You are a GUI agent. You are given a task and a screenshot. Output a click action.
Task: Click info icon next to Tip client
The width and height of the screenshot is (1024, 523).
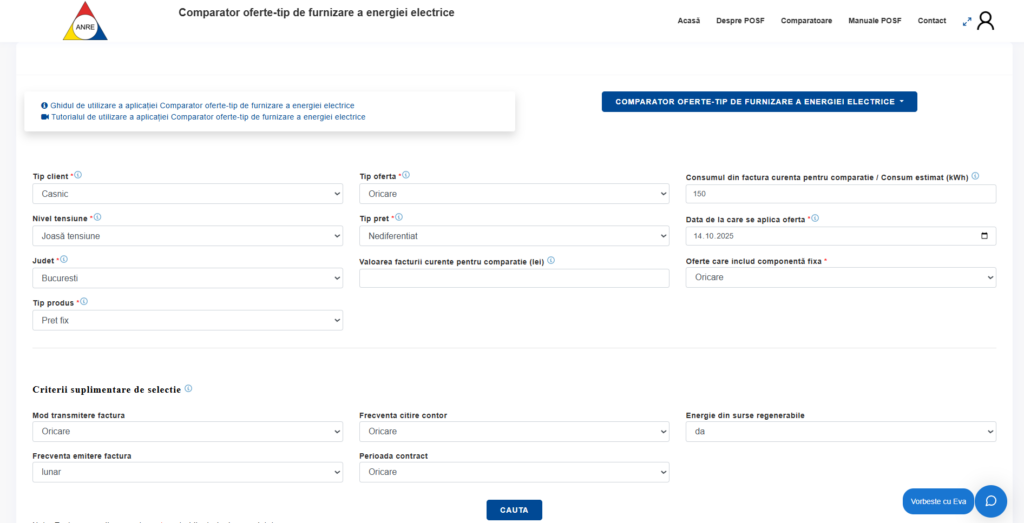pyautogui.click(x=78, y=175)
